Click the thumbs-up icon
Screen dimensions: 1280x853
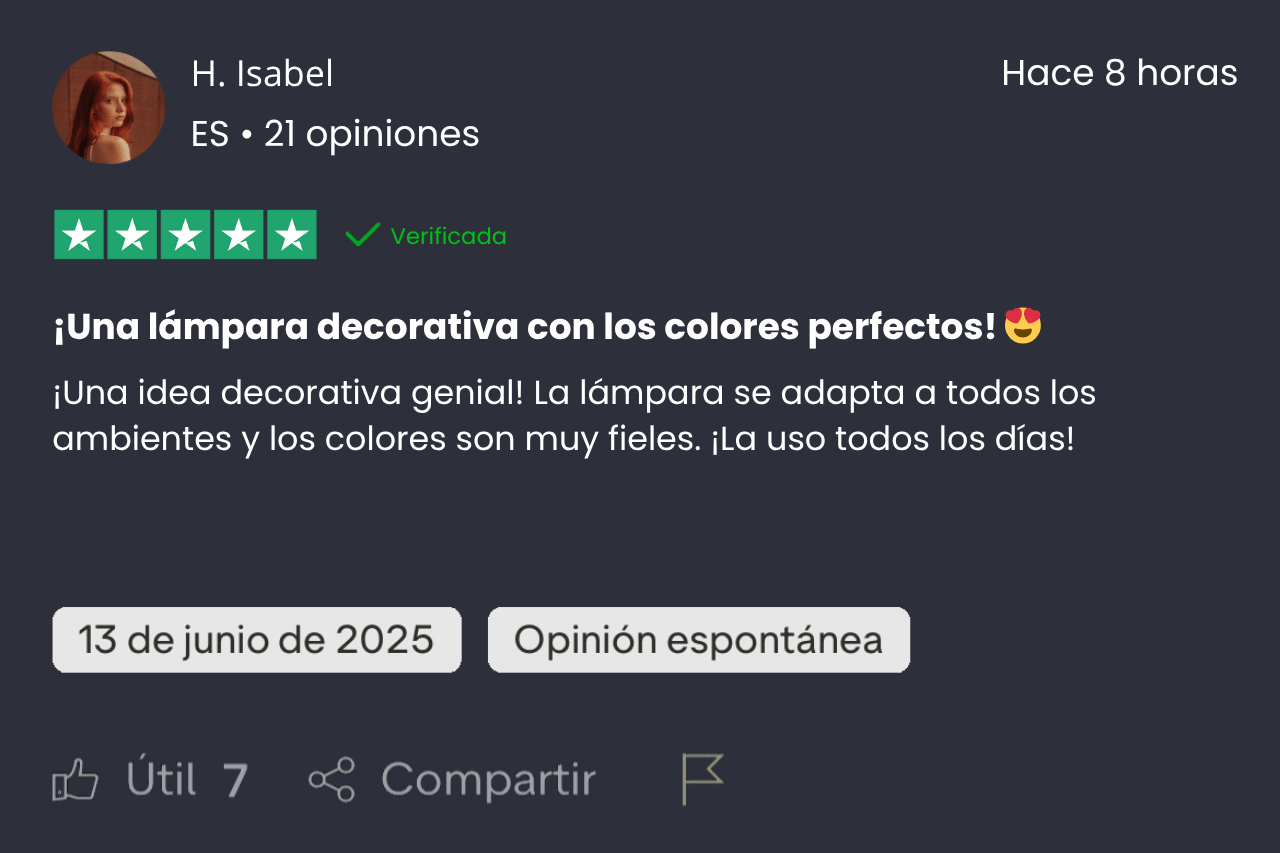click(76, 780)
